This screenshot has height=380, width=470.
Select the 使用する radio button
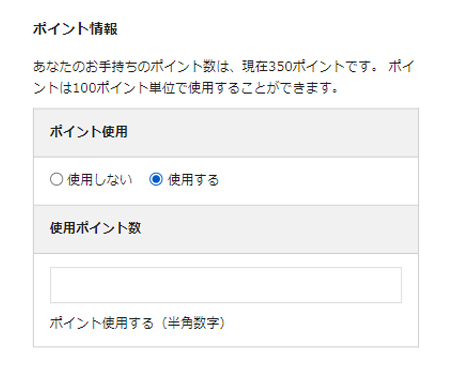click(x=156, y=179)
